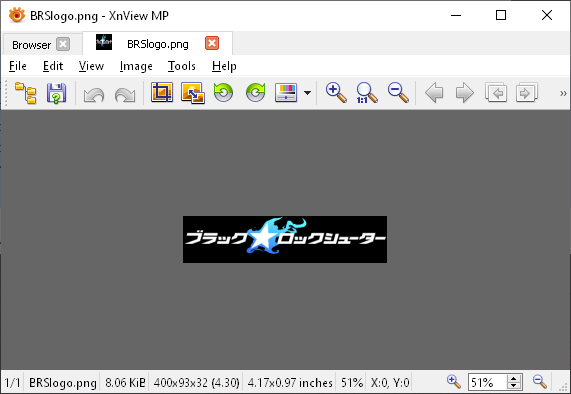Open the Browser folder tree icon

click(25, 93)
